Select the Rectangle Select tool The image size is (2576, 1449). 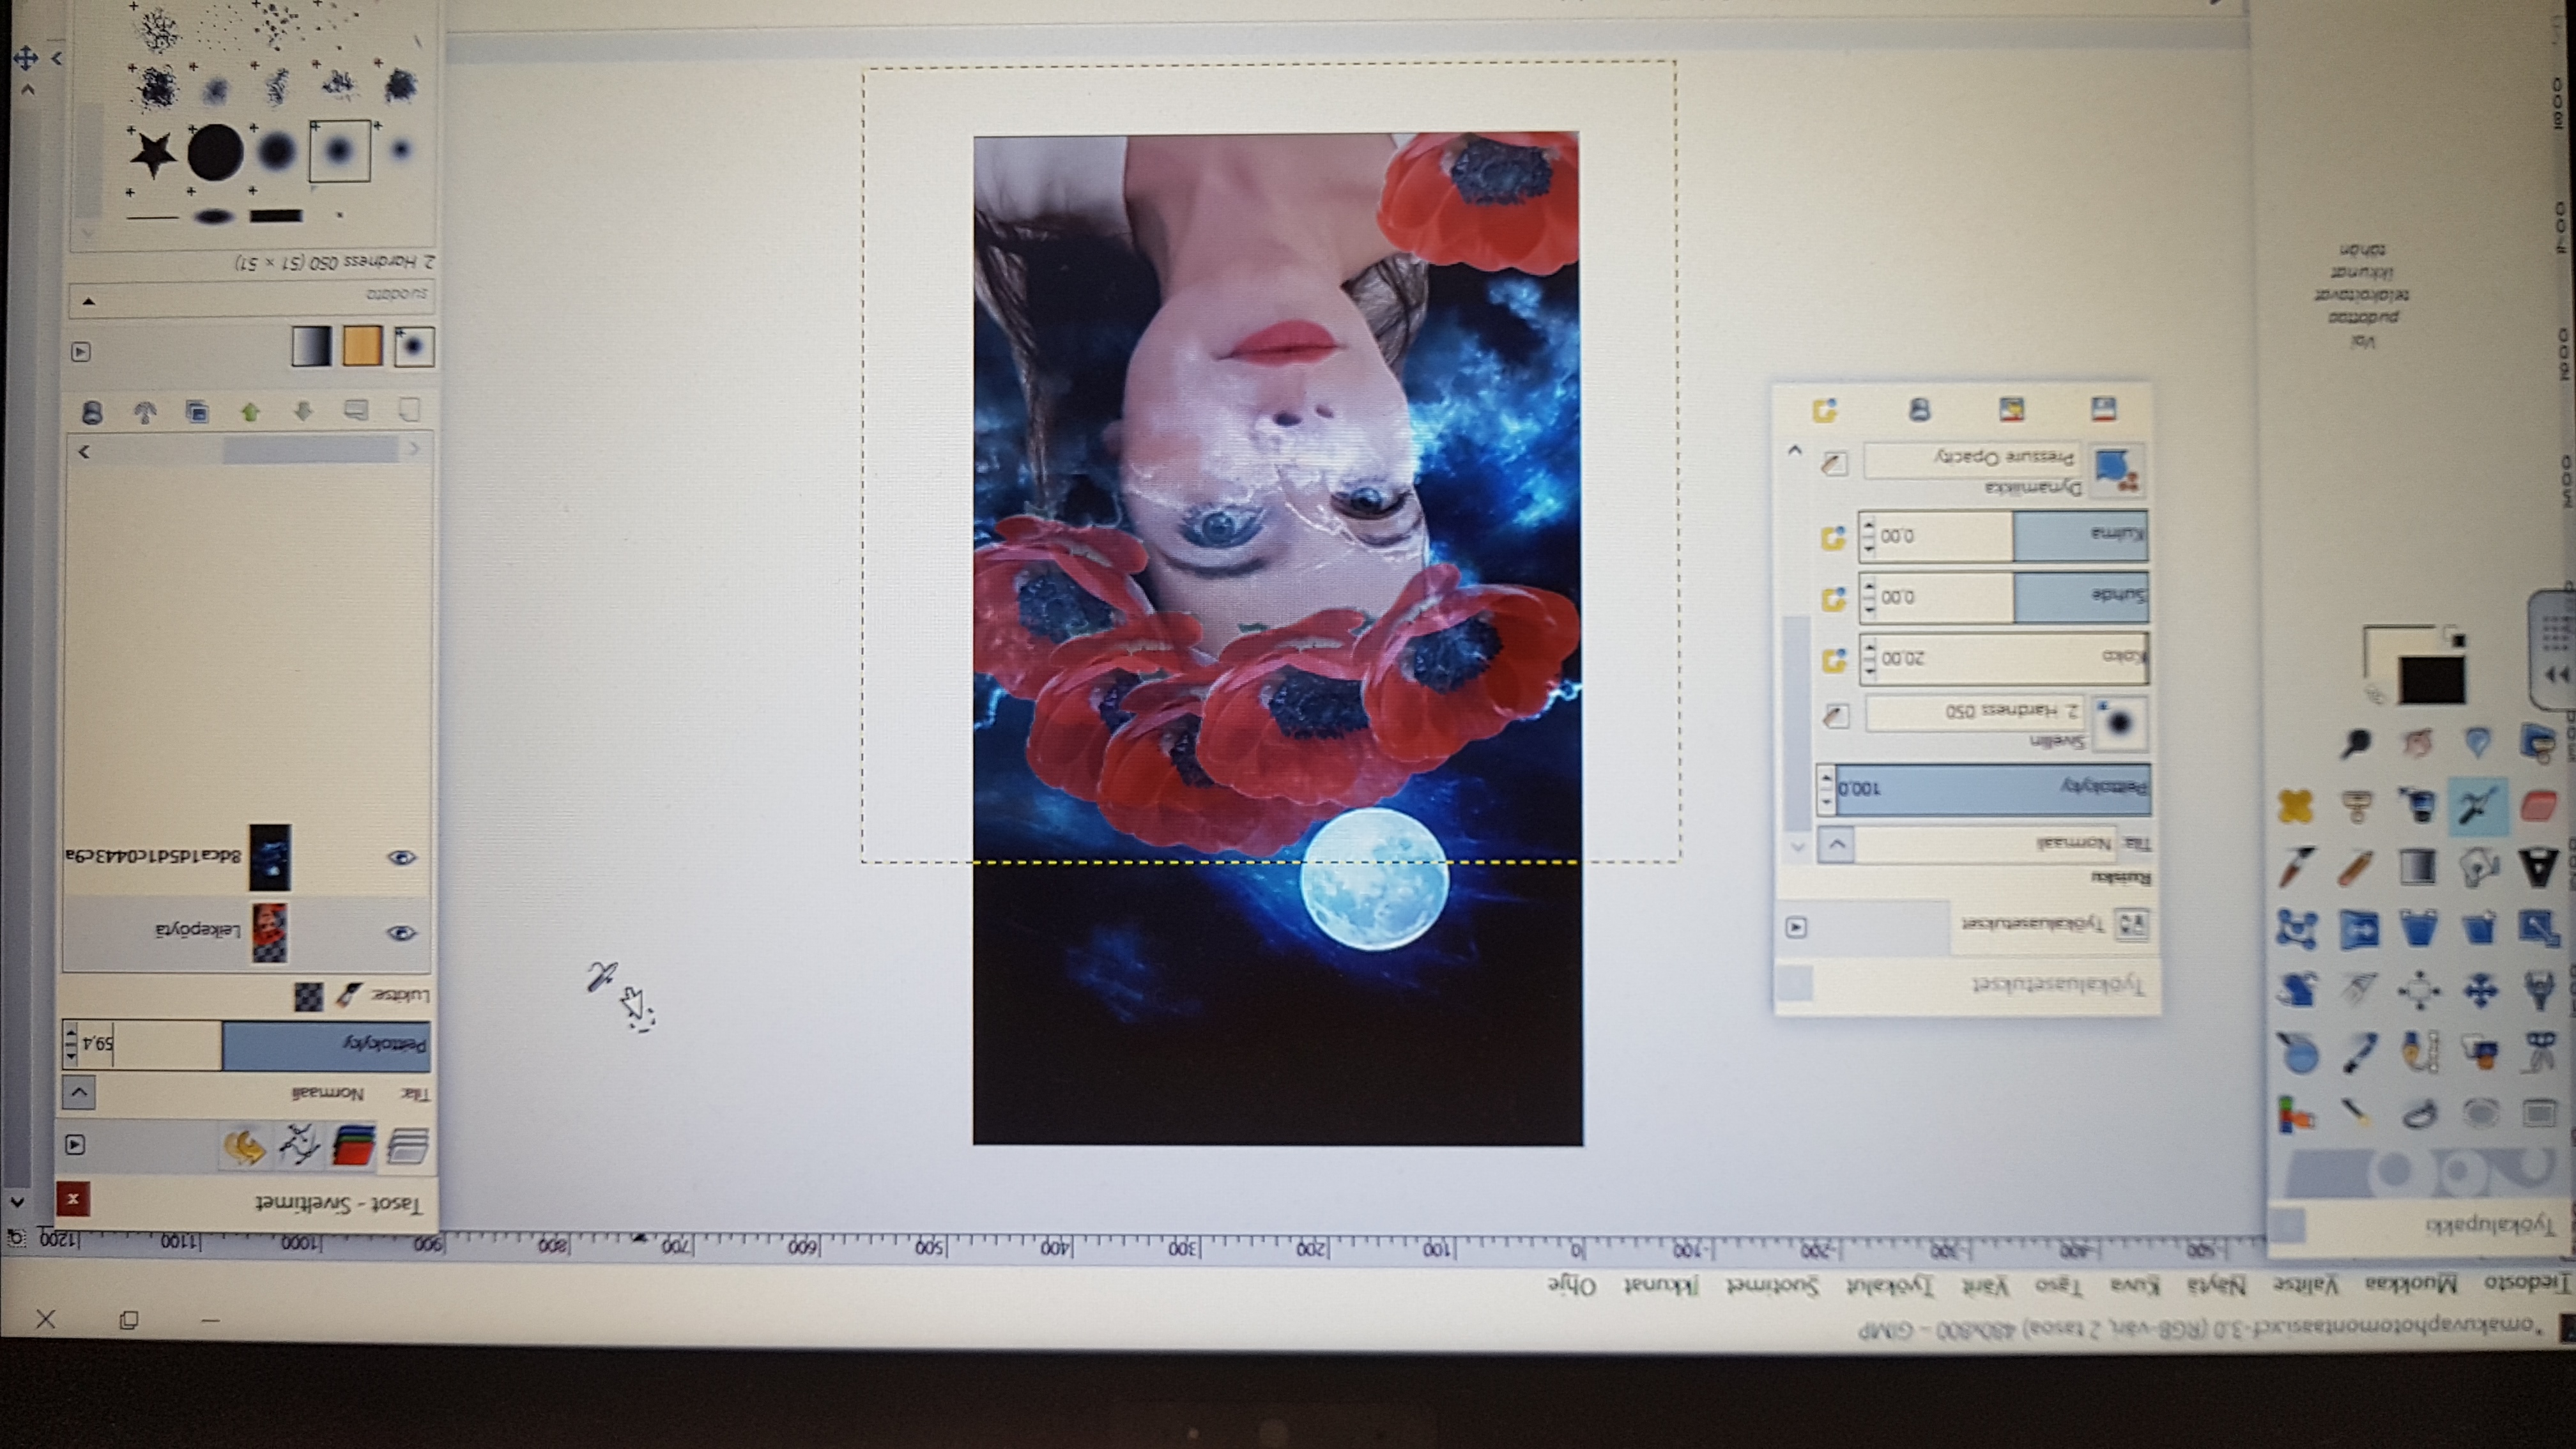pos(2540,1113)
